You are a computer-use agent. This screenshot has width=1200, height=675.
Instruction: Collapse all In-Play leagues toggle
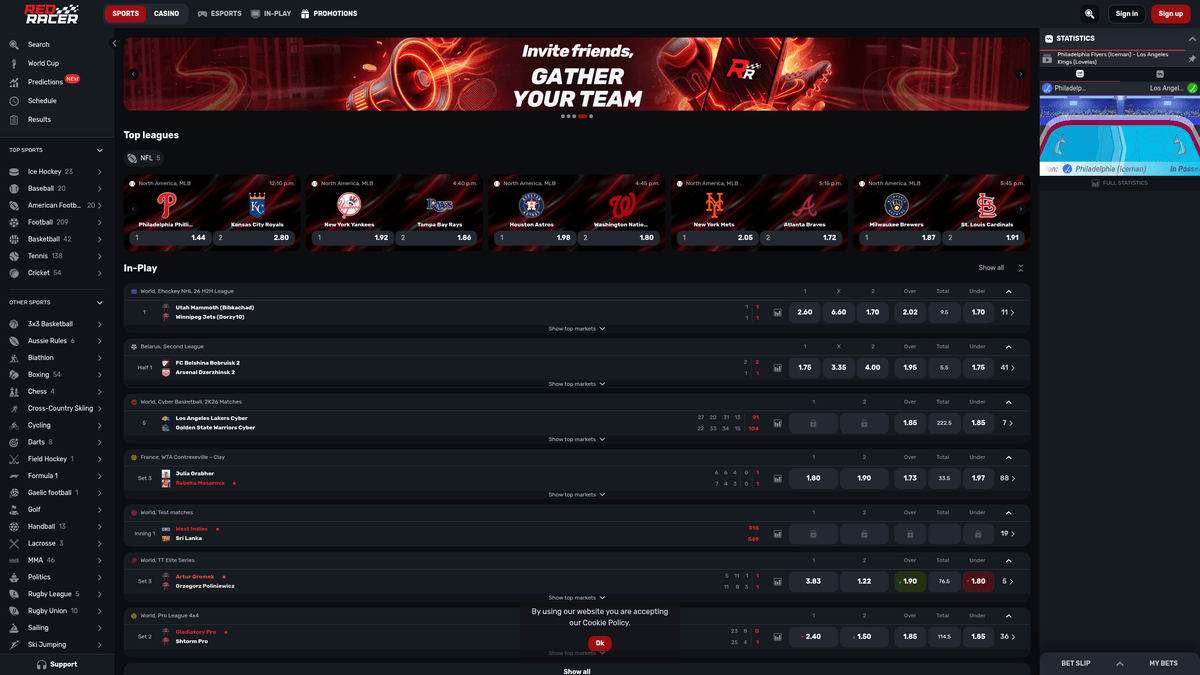pyautogui.click(x=1020, y=268)
